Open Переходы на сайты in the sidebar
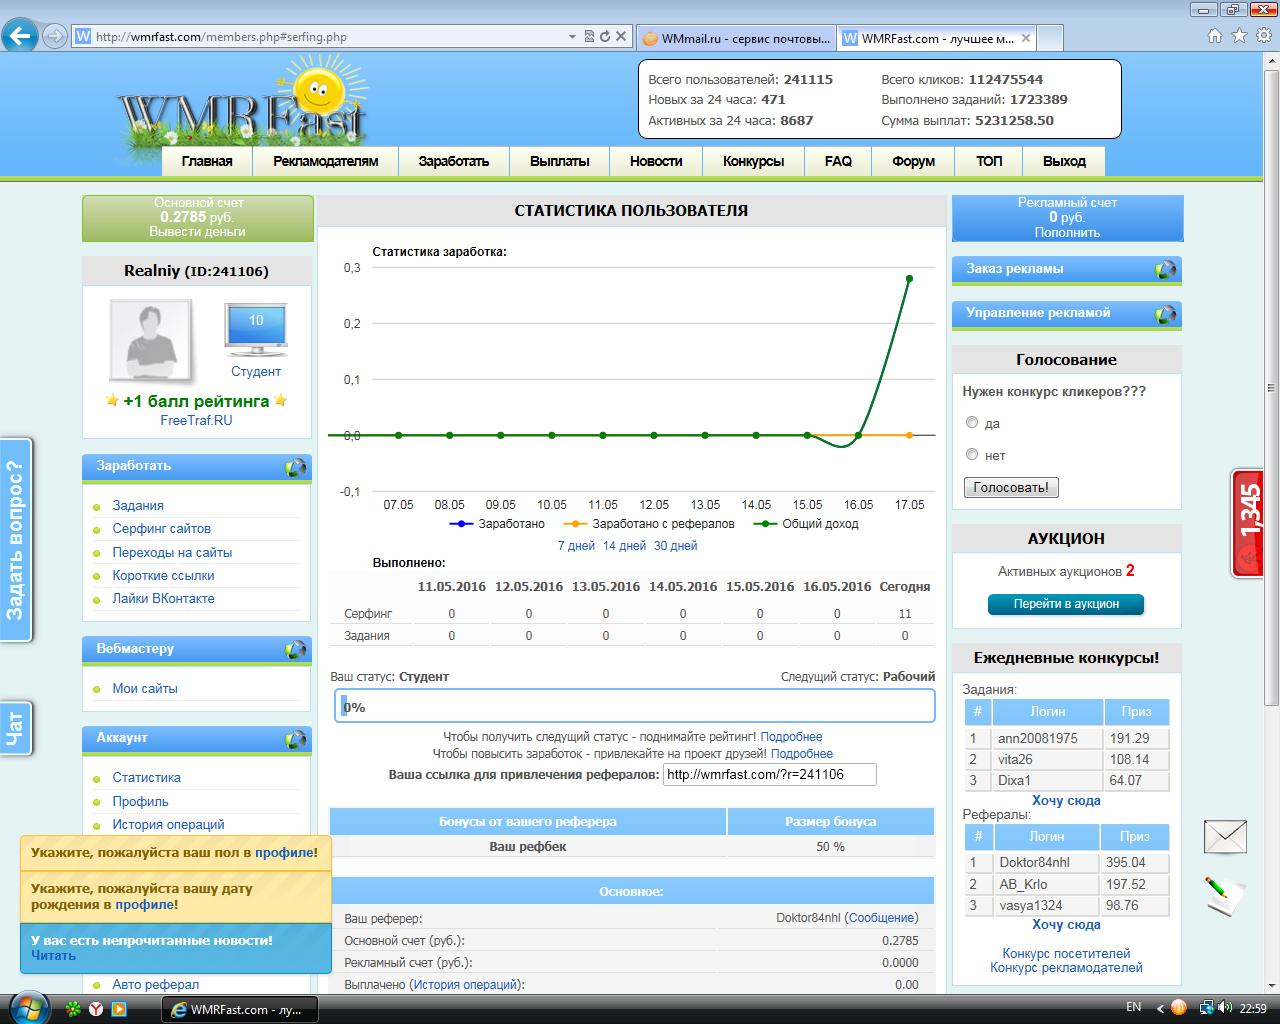The width and height of the screenshot is (1280, 1024). point(172,552)
